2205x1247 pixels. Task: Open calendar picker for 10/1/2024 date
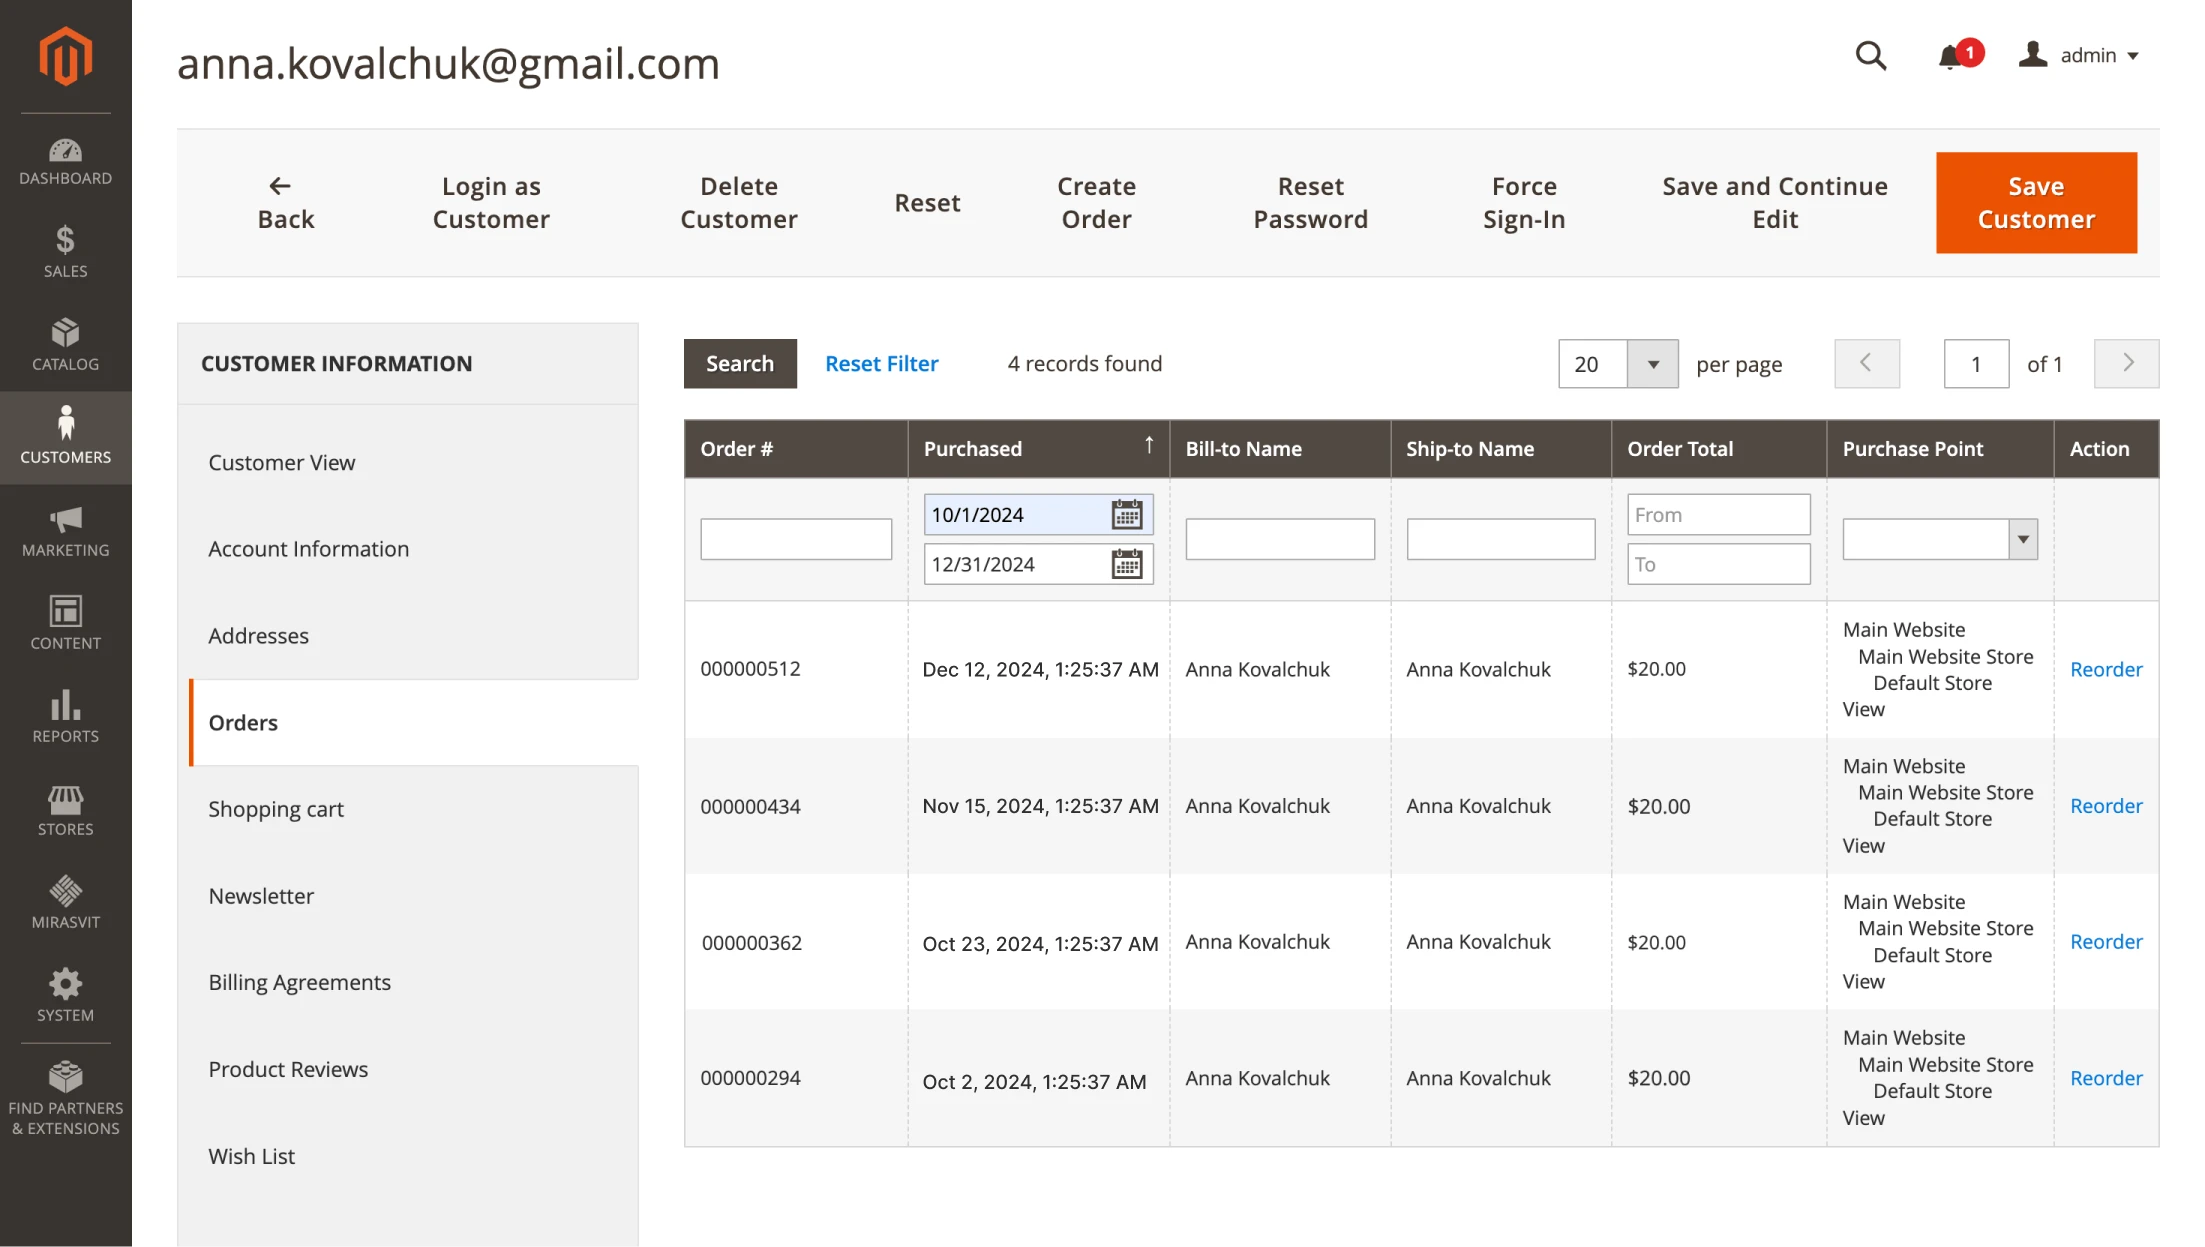(1127, 515)
